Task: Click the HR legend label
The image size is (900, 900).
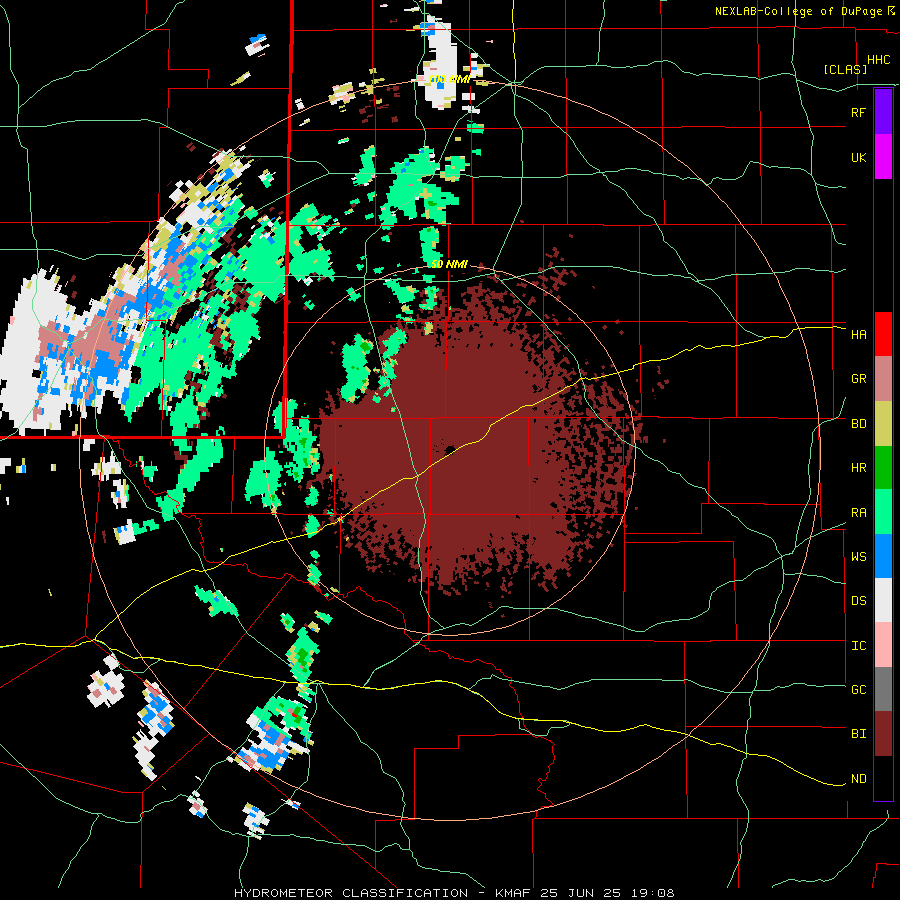Action: (x=859, y=468)
